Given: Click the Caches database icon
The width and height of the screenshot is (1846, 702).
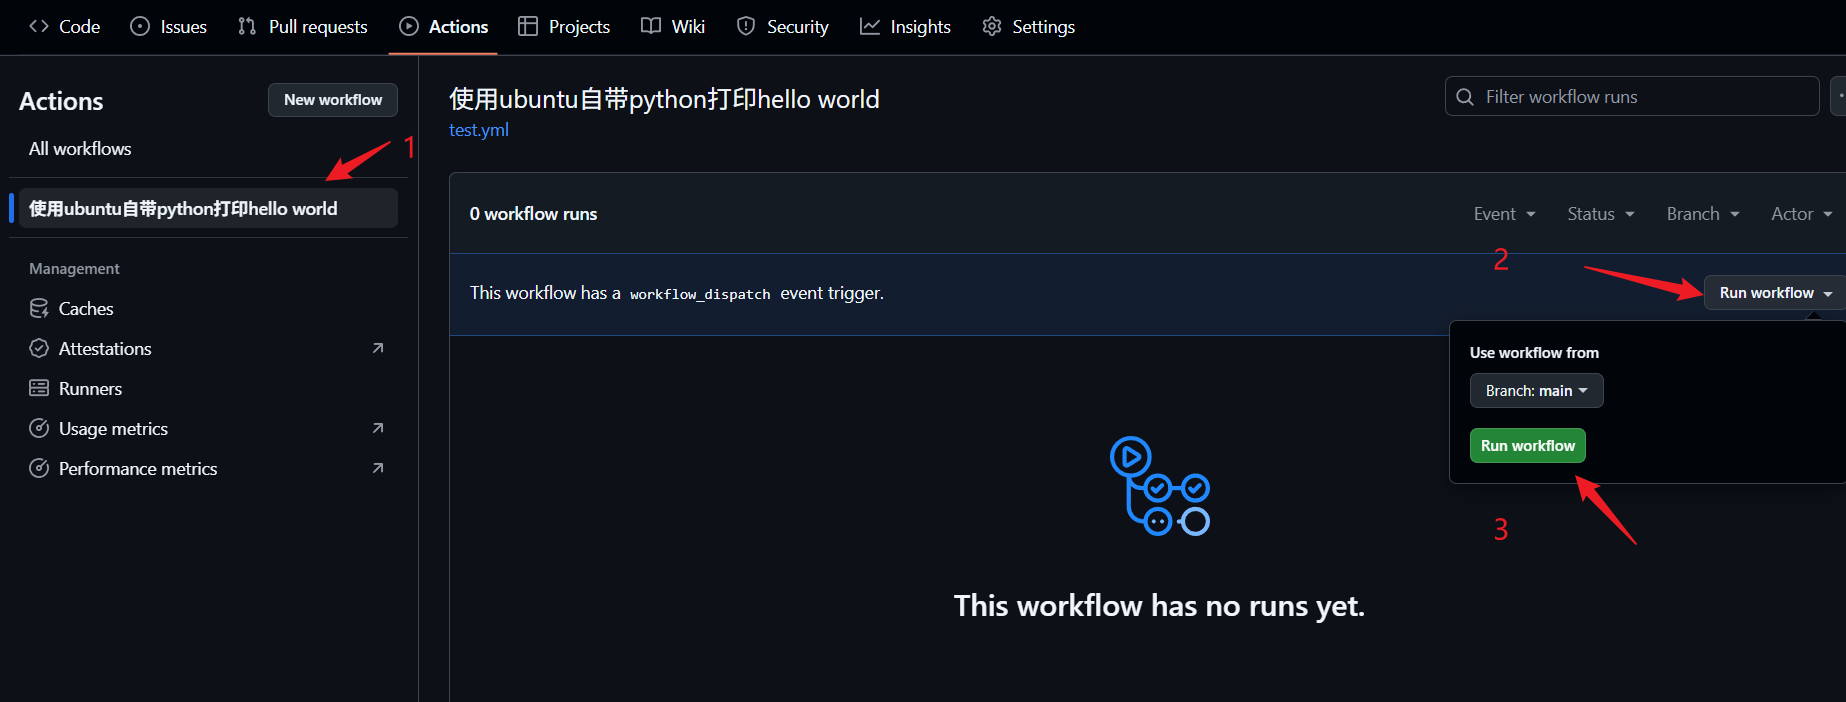Looking at the screenshot, I should [x=39, y=308].
